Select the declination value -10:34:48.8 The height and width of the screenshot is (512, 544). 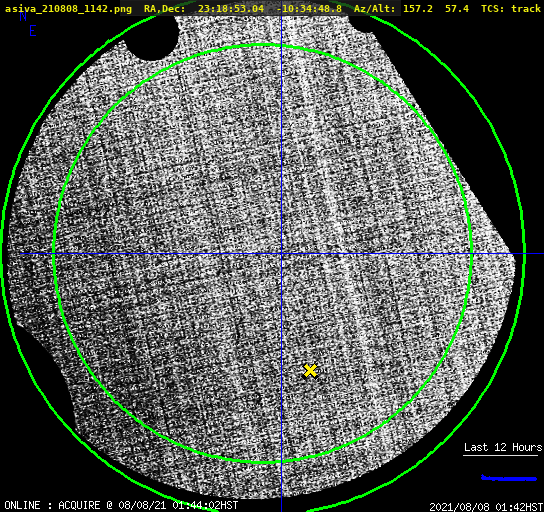(309, 9)
